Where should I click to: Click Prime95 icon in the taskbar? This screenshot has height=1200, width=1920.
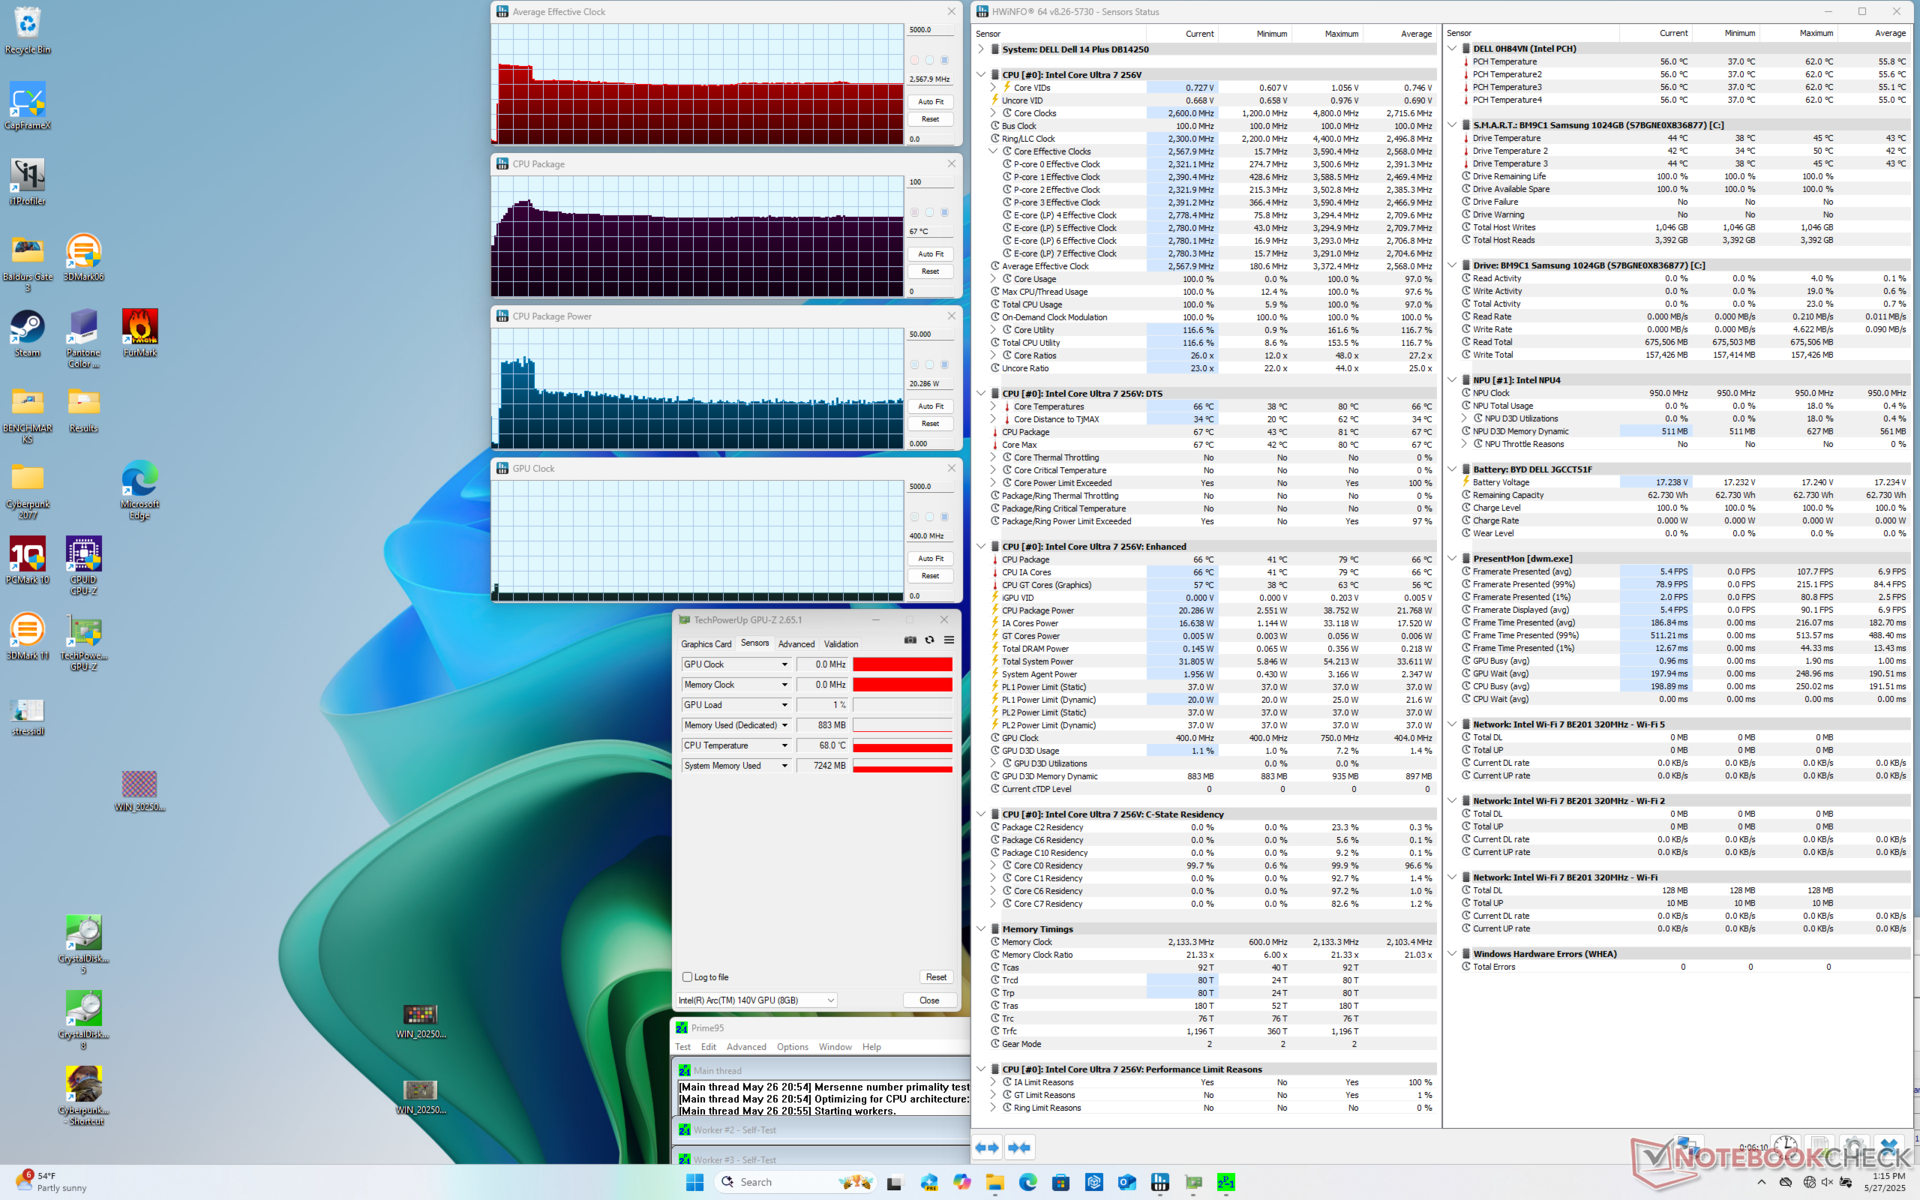(x=1225, y=1182)
